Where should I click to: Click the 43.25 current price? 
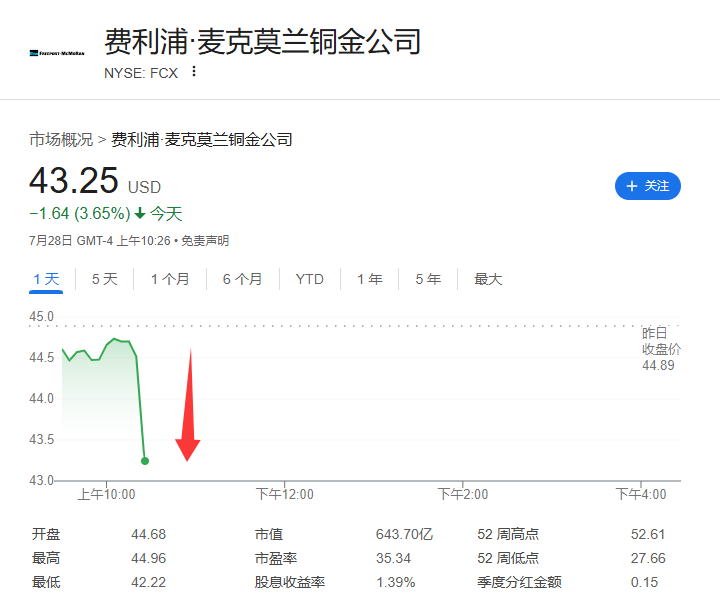[74, 180]
